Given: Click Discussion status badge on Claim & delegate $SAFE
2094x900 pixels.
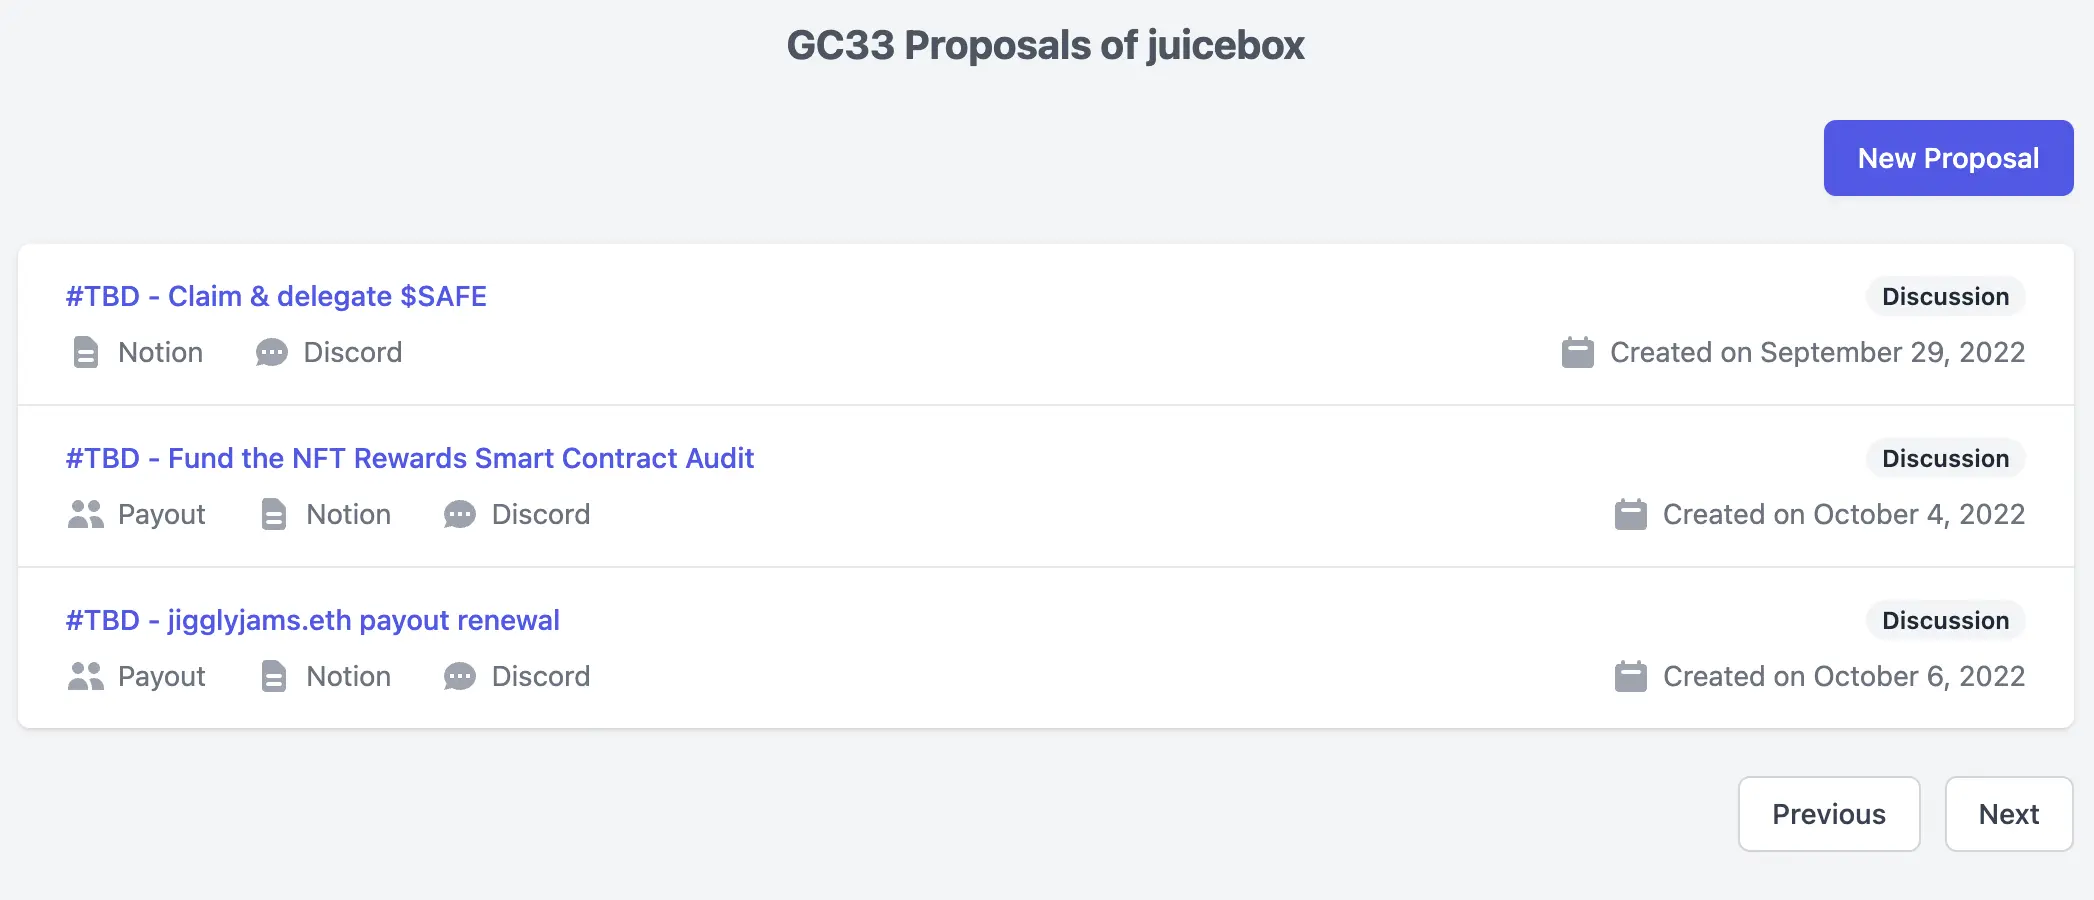Looking at the screenshot, I should pyautogui.click(x=1945, y=296).
